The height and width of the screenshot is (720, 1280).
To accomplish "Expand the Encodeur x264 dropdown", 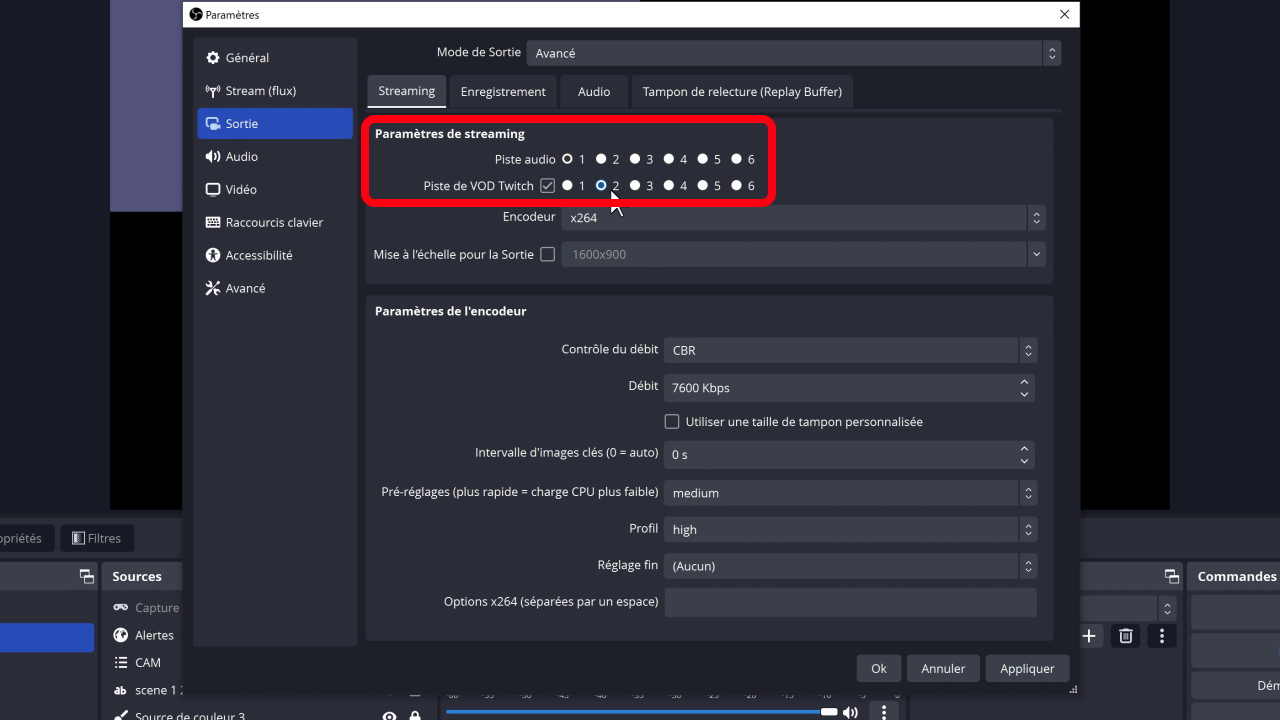I will click(803, 218).
